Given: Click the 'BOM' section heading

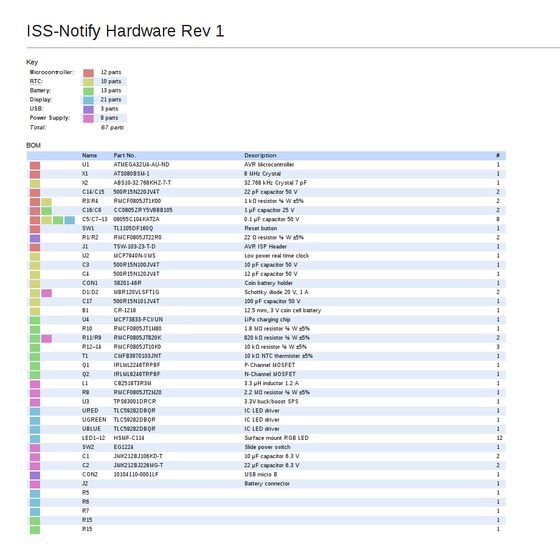Looking at the screenshot, I should click(33, 145).
